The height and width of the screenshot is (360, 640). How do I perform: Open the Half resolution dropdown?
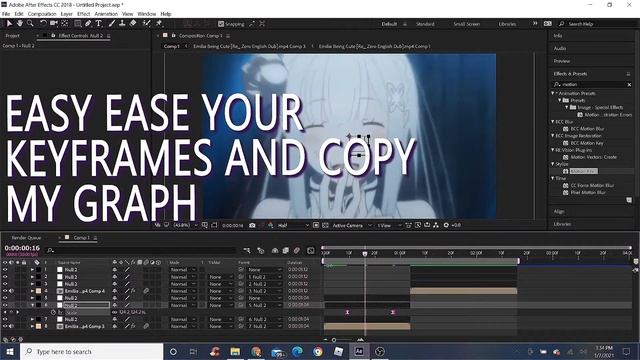(x=293, y=225)
